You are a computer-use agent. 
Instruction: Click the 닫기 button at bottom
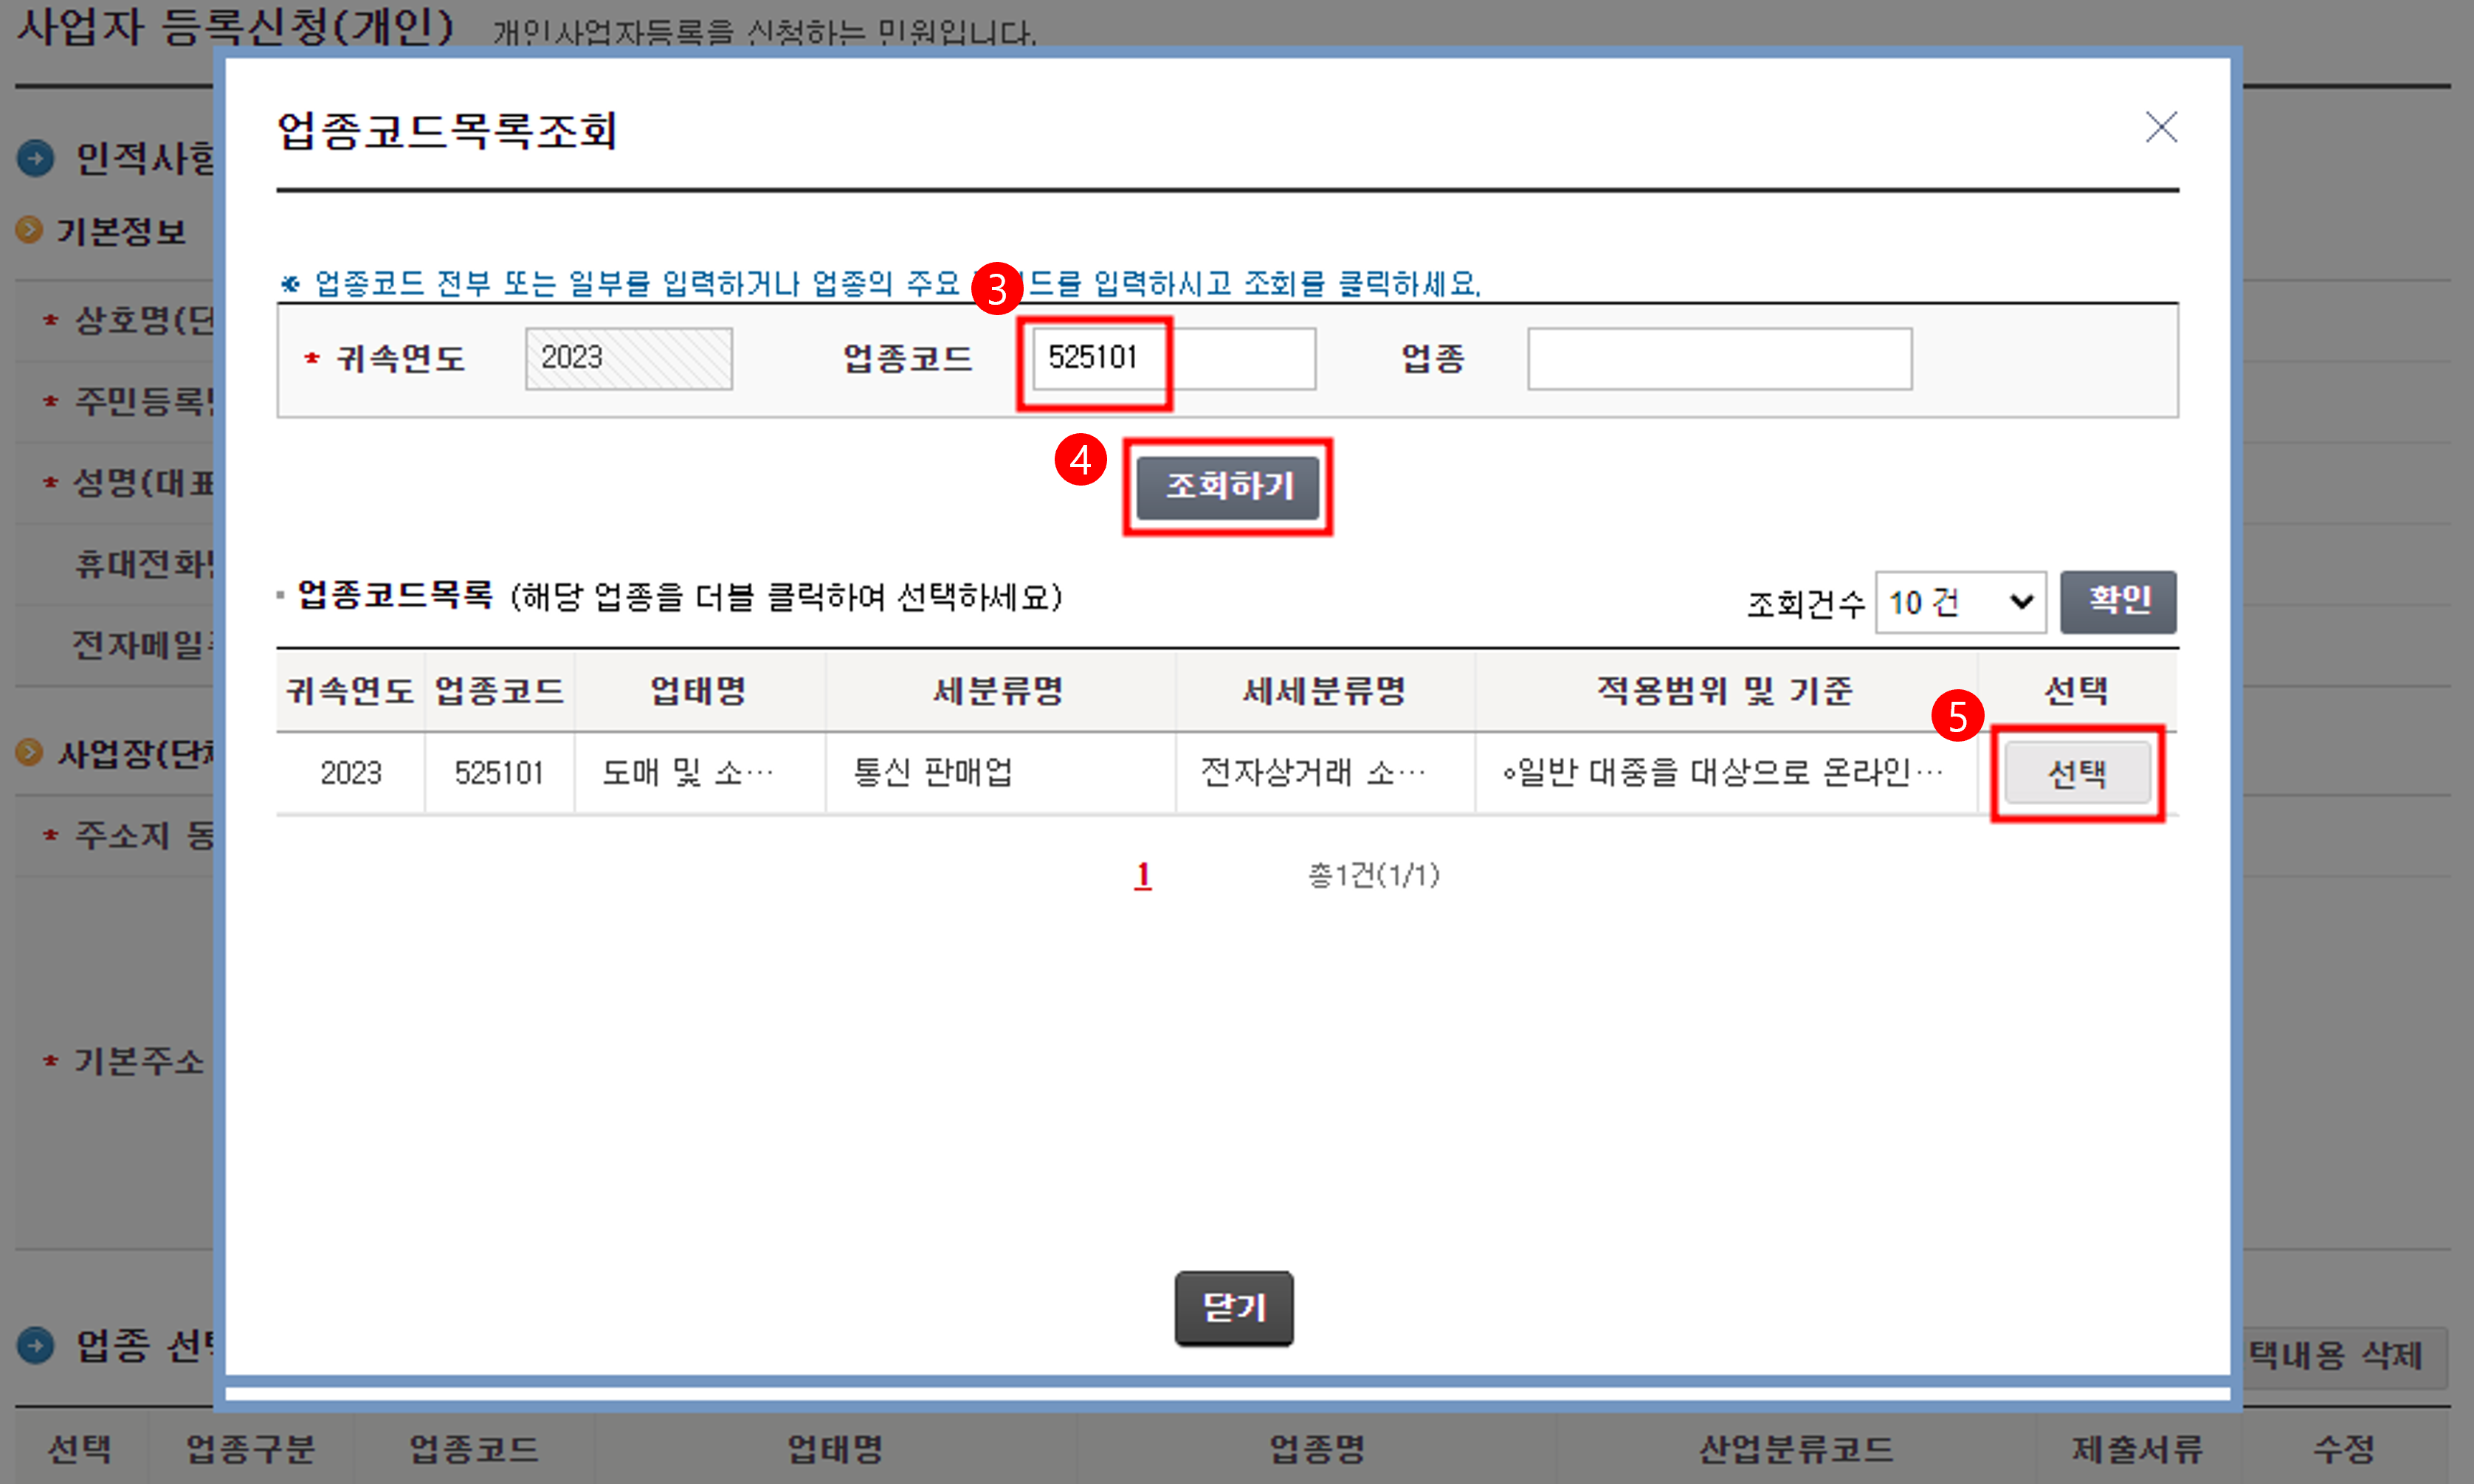(1233, 1308)
